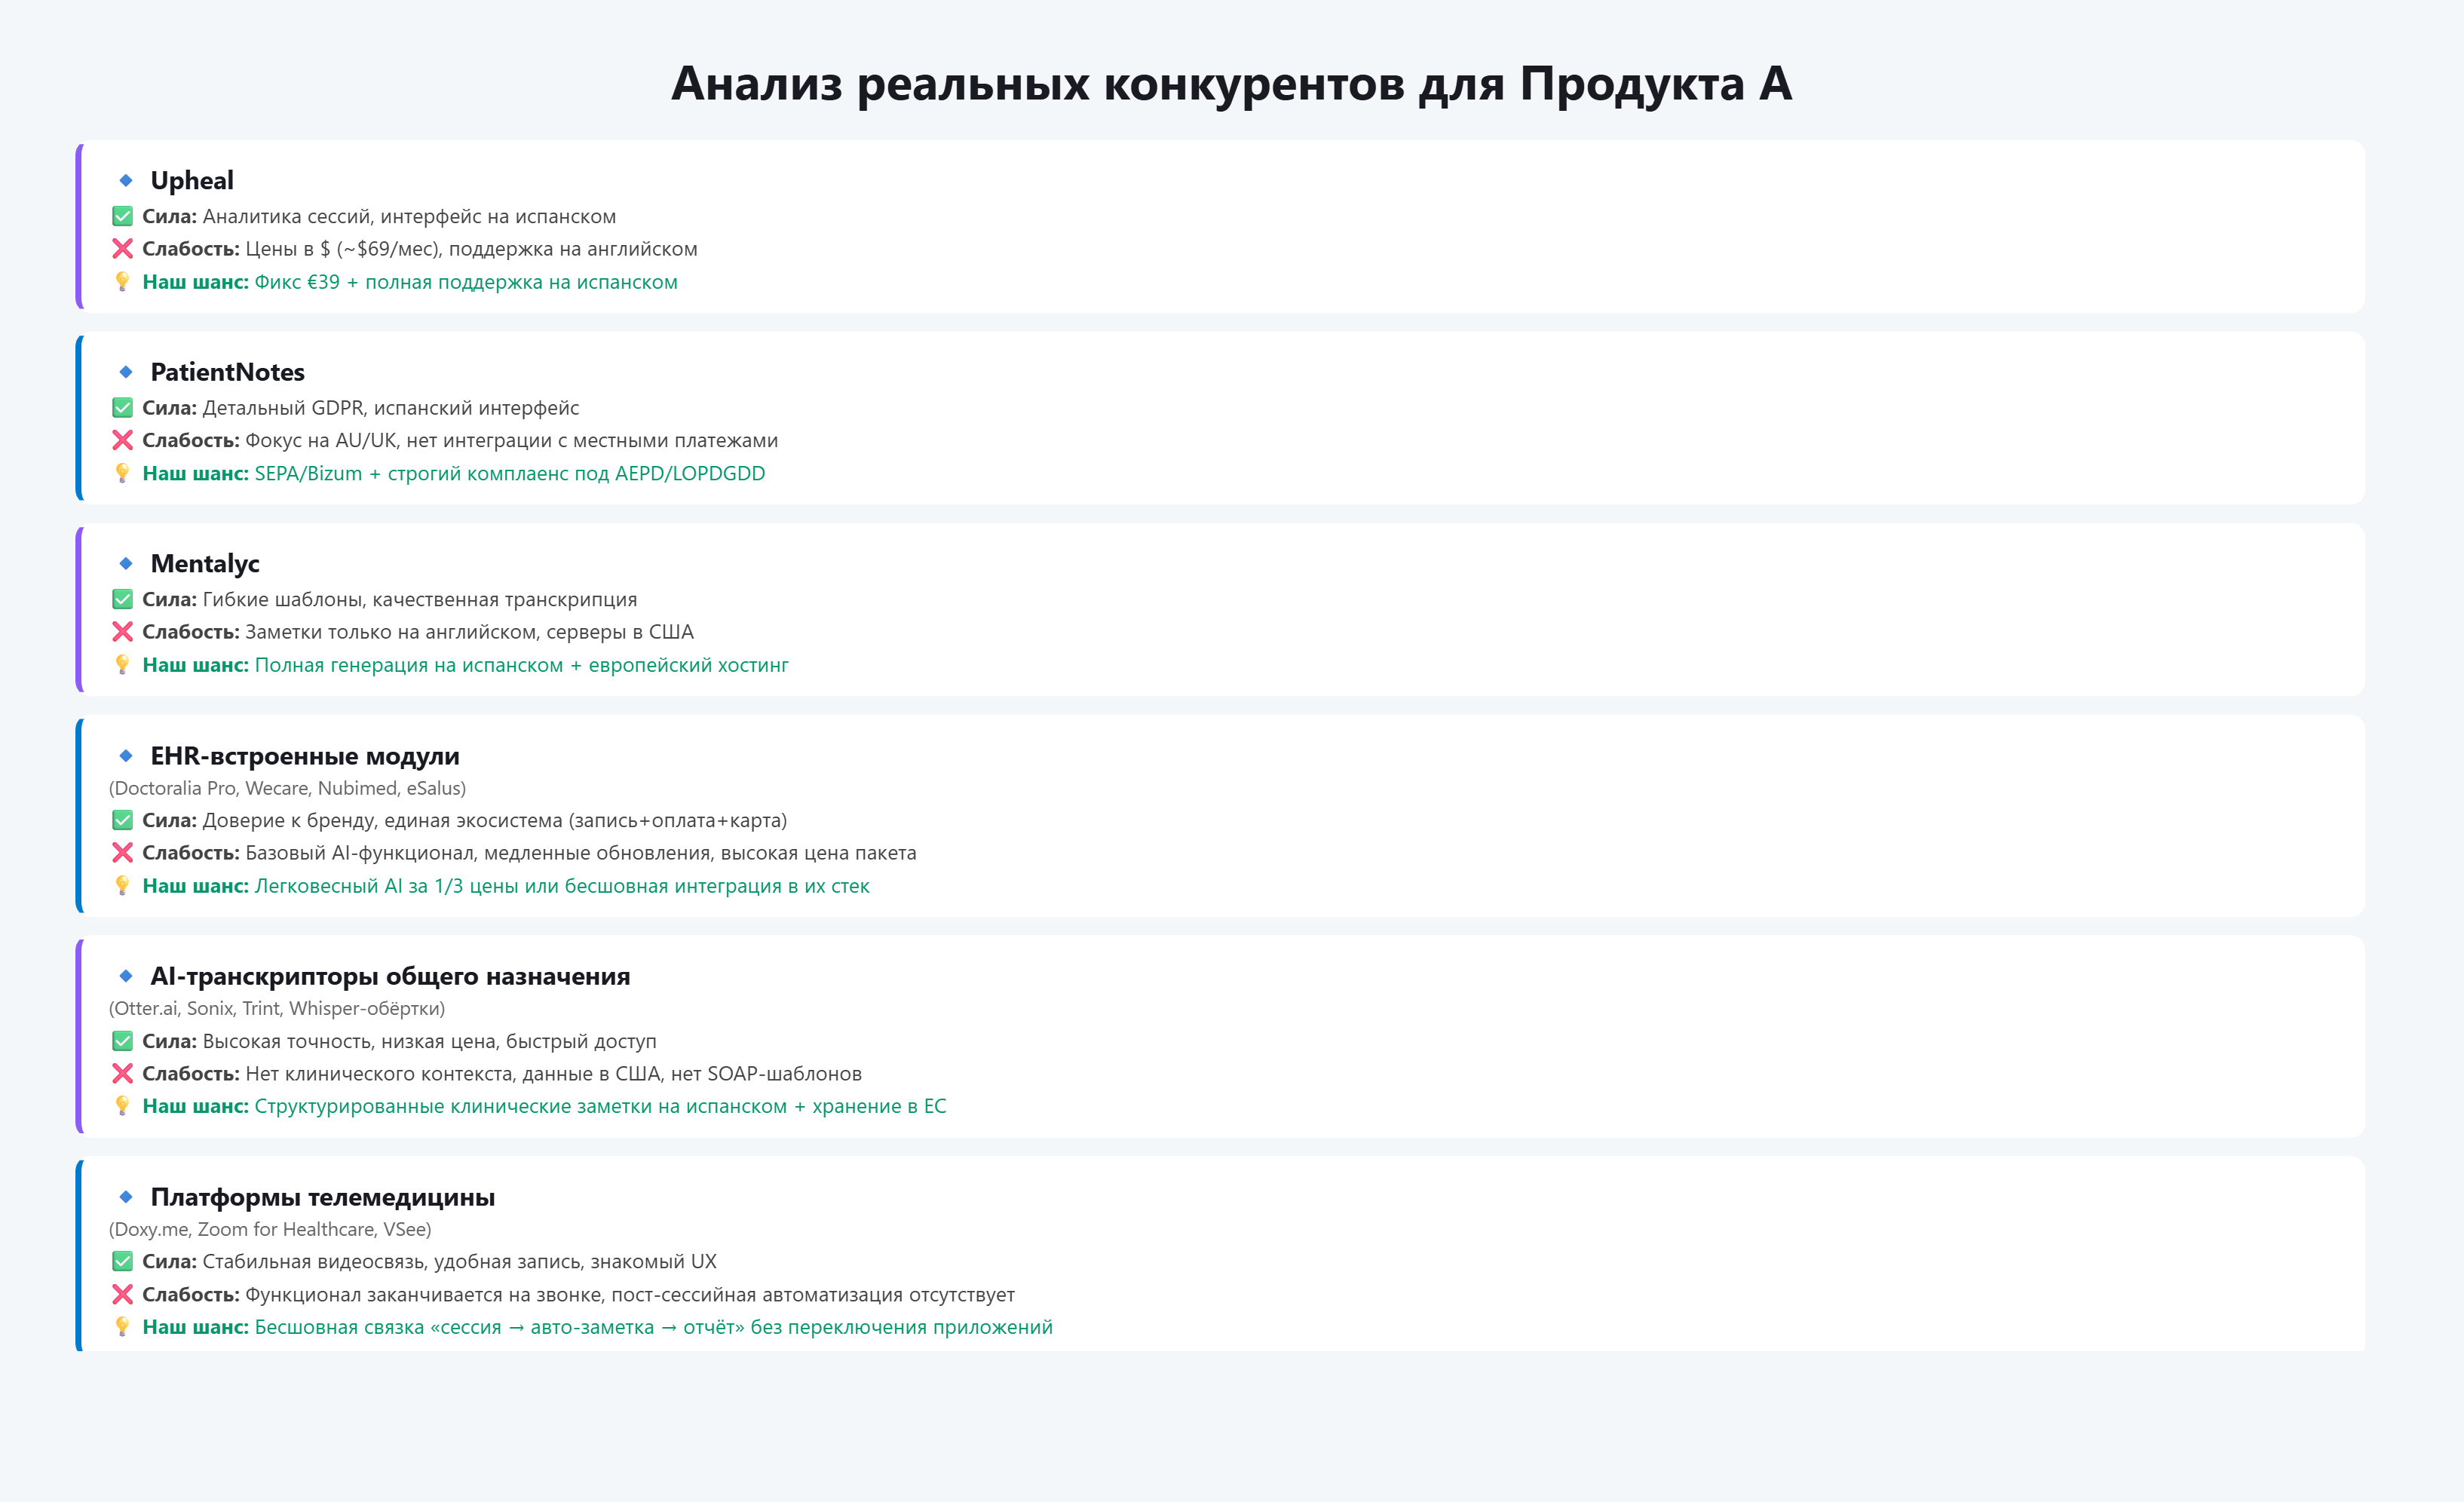Click text Высокая точность, низкая цена, быстрый доступ
This screenshot has width=2464, height=1502.
click(430, 1042)
